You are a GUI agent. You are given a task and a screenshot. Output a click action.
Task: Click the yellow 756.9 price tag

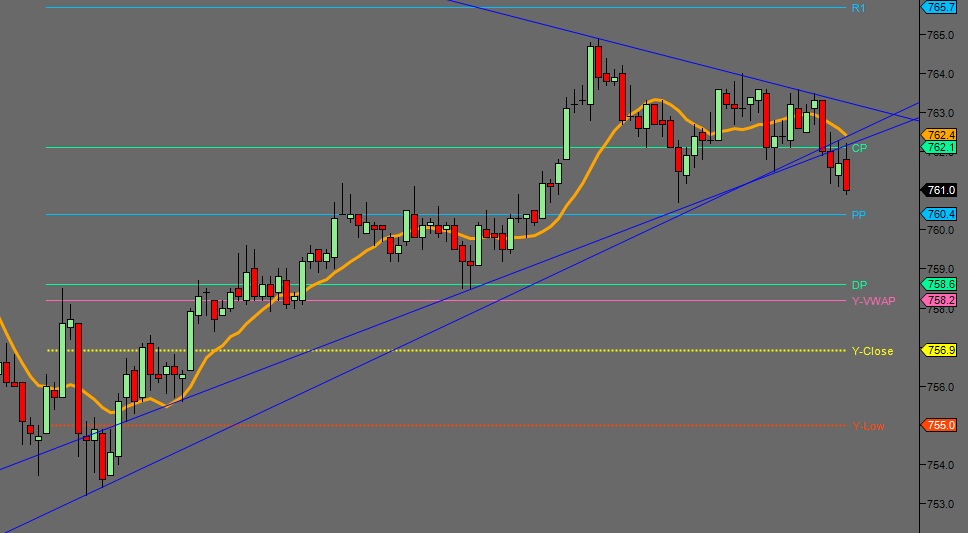[939, 350]
